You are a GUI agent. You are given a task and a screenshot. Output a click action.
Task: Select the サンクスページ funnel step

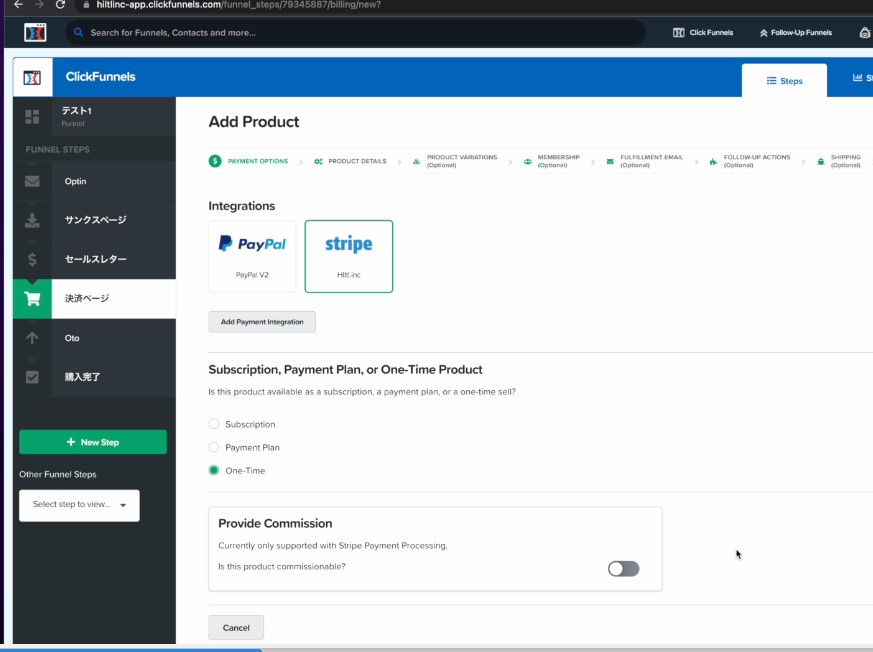click(x=114, y=220)
